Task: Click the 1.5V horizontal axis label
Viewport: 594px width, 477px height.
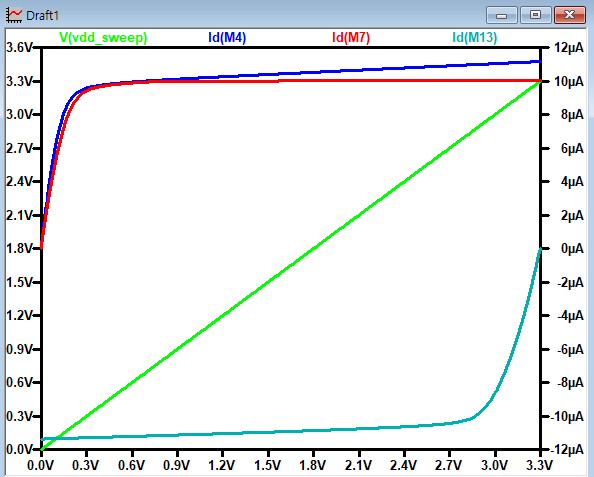Action: 267,465
